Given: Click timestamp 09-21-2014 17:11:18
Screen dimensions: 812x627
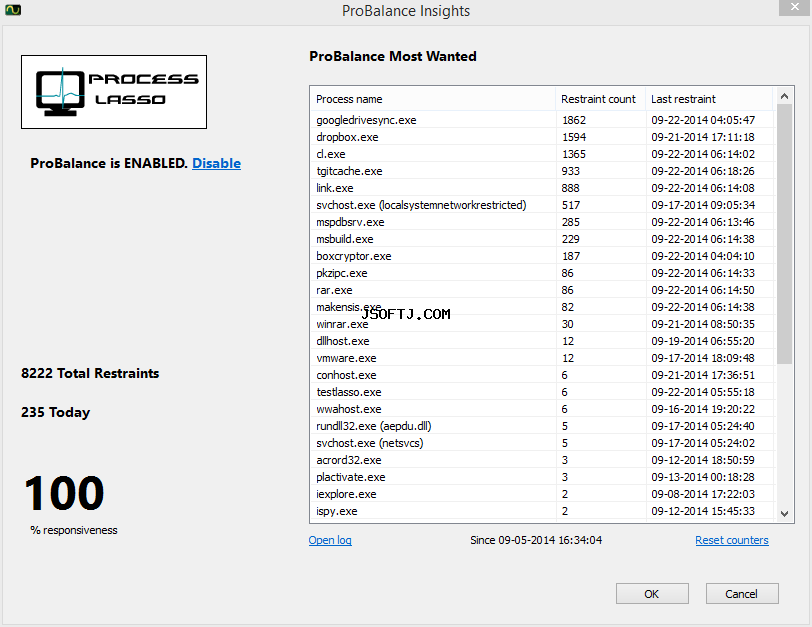Looking at the screenshot, I should [703, 137].
